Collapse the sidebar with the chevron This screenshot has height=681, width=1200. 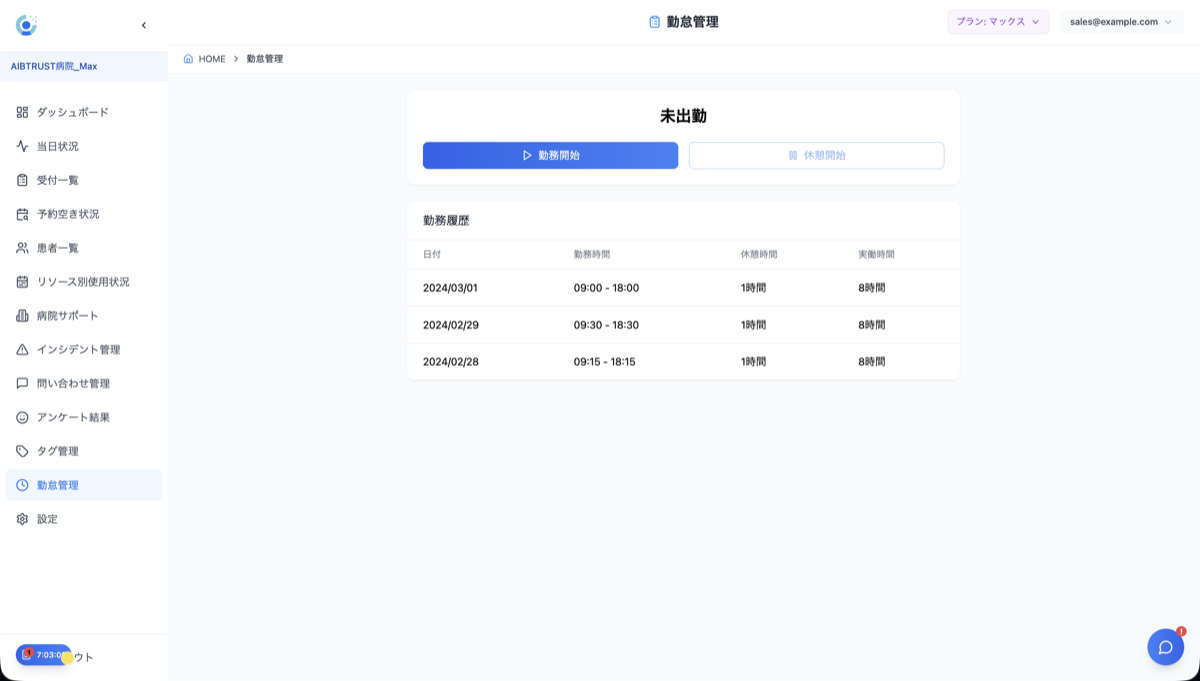click(x=144, y=25)
